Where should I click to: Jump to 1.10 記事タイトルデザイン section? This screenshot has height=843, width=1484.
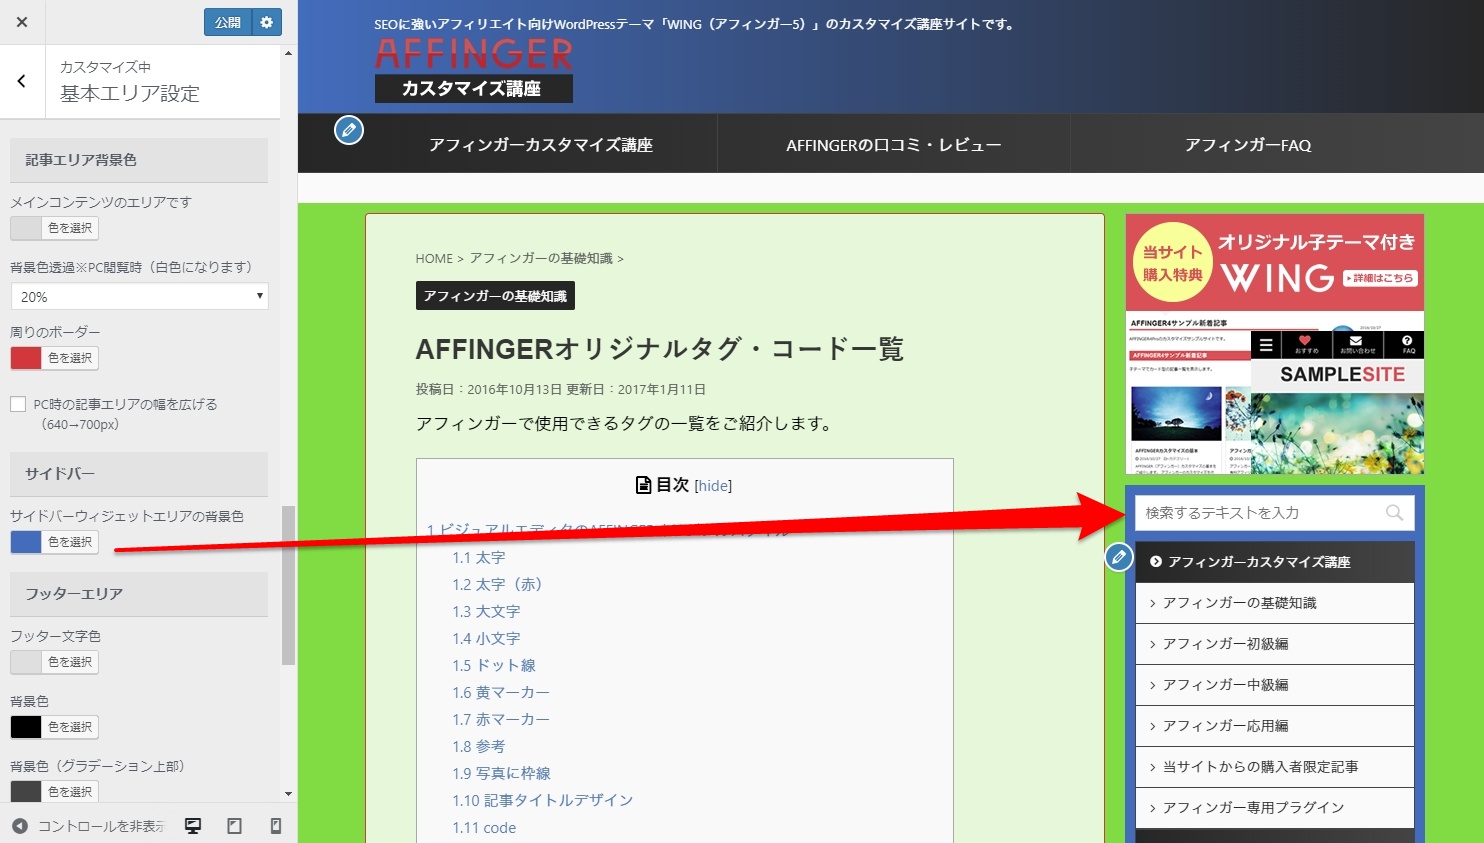pyautogui.click(x=542, y=800)
